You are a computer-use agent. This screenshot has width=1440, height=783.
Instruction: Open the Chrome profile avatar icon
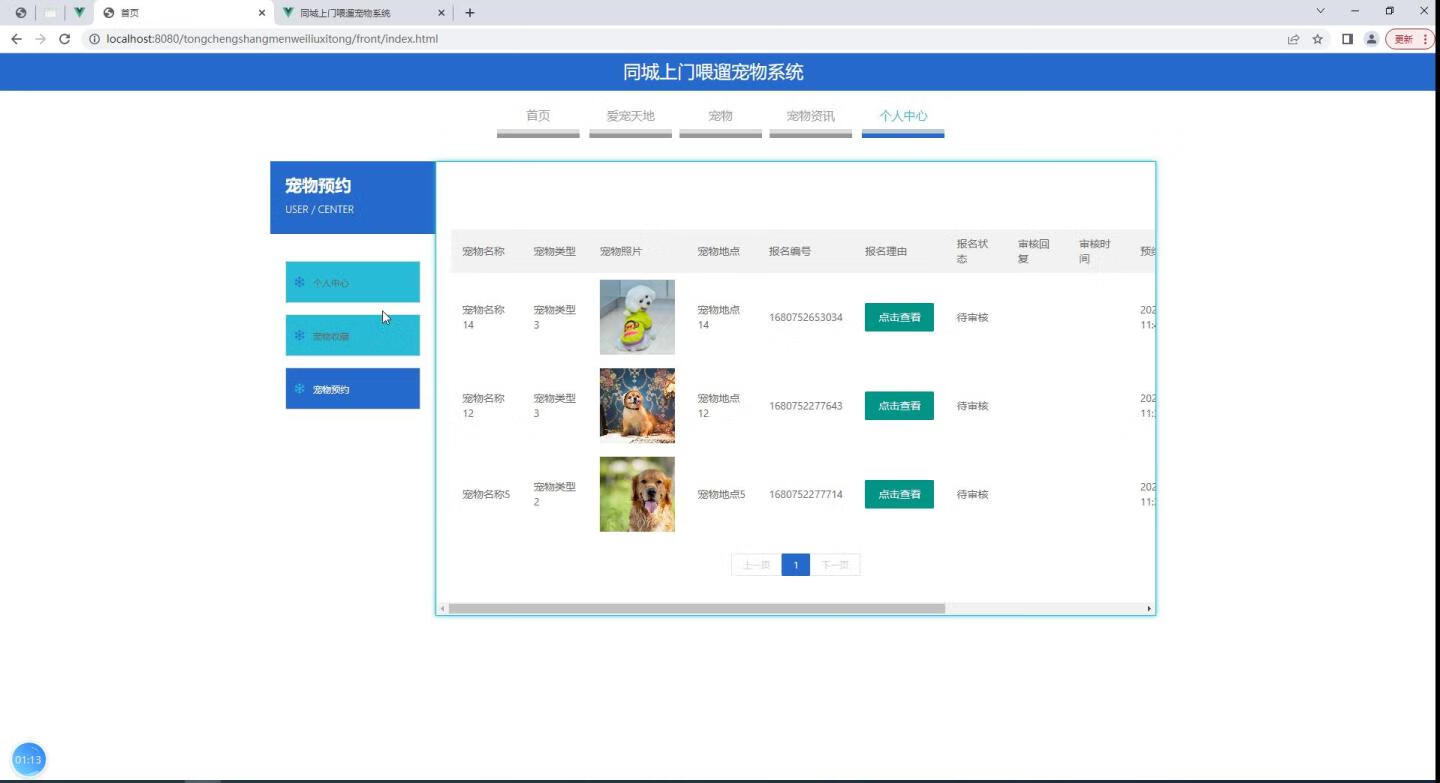[1371, 39]
